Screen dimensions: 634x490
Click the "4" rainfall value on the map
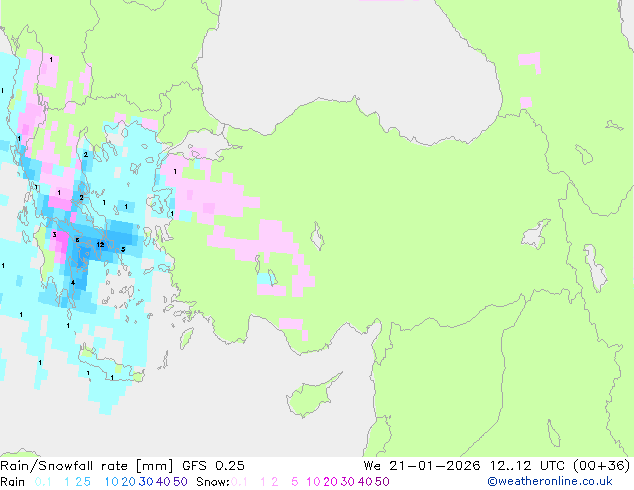pyautogui.click(x=73, y=283)
